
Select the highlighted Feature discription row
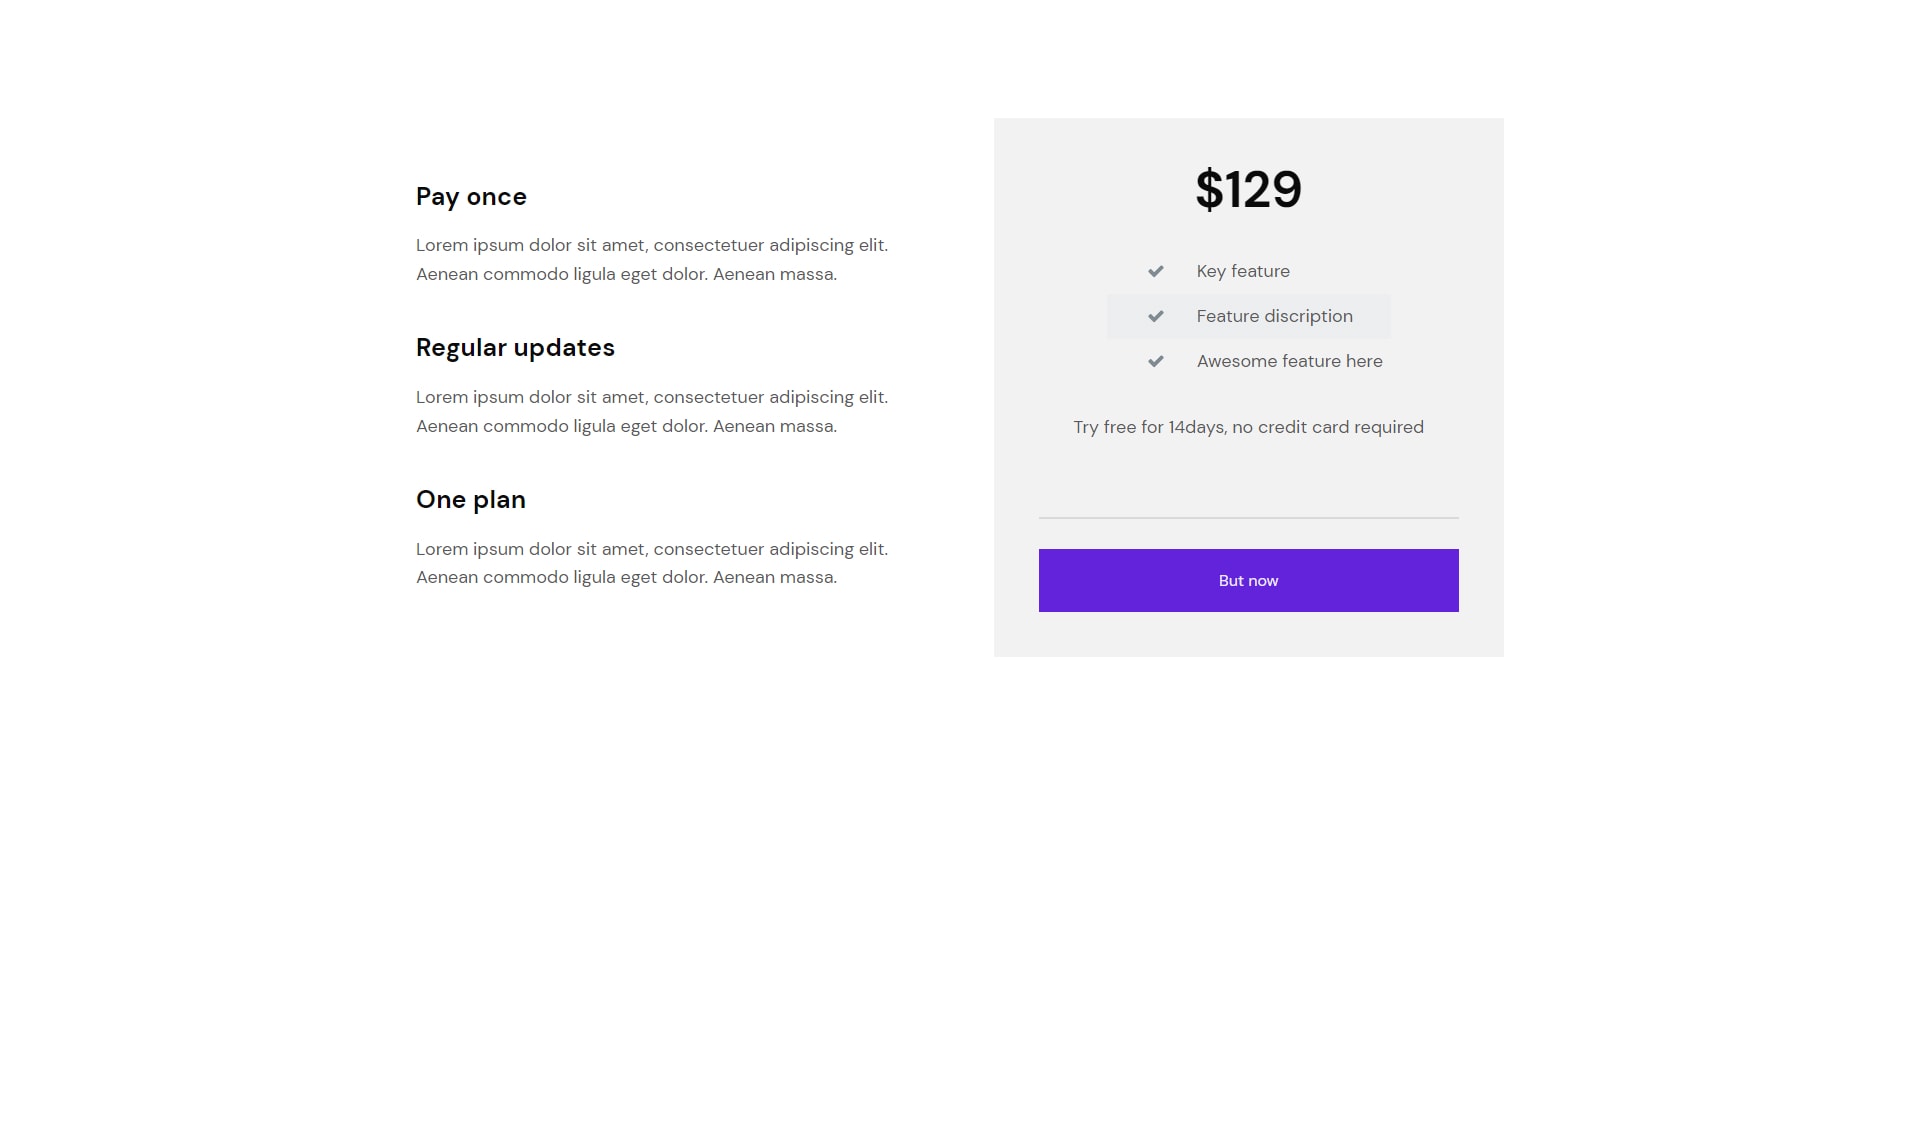coord(1248,316)
